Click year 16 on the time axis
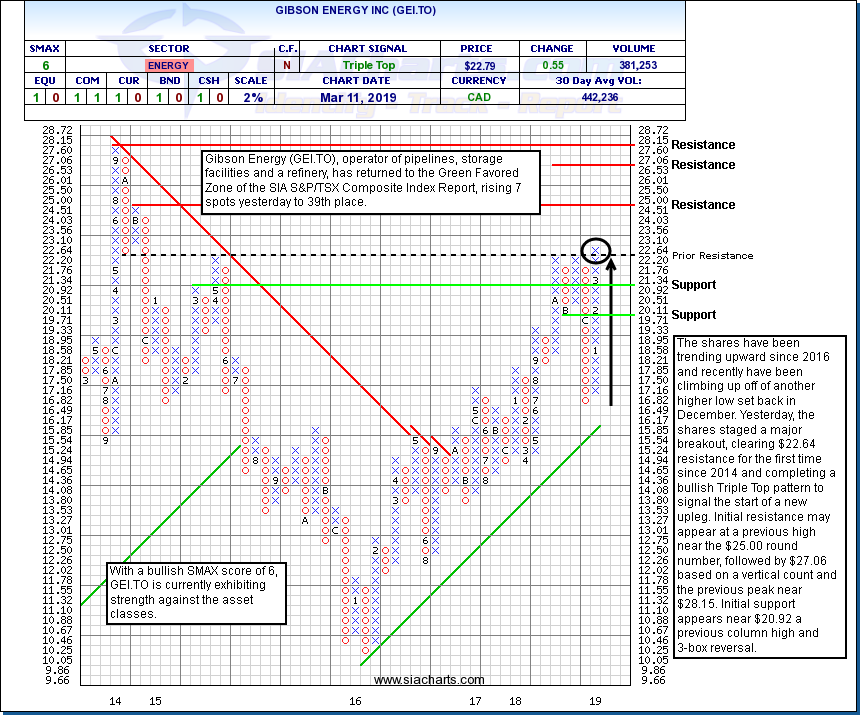860x715 pixels. pyautogui.click(x=355, y=702)
